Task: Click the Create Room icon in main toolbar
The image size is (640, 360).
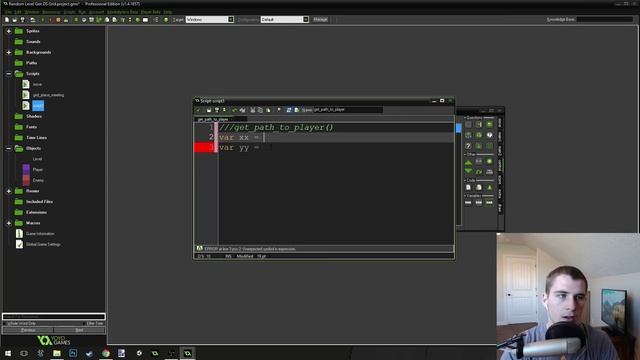Action: click(145, 20)
